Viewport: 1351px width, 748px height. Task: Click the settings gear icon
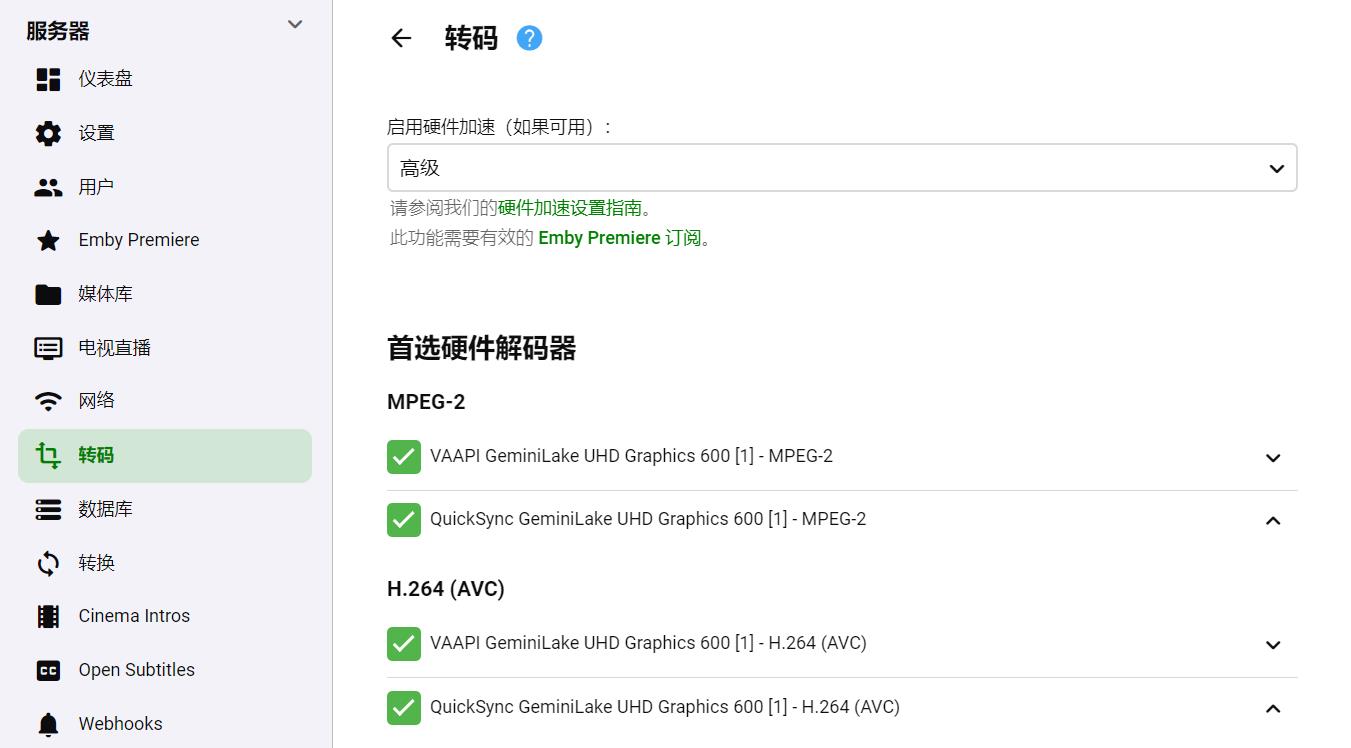[x=48, y=133]
